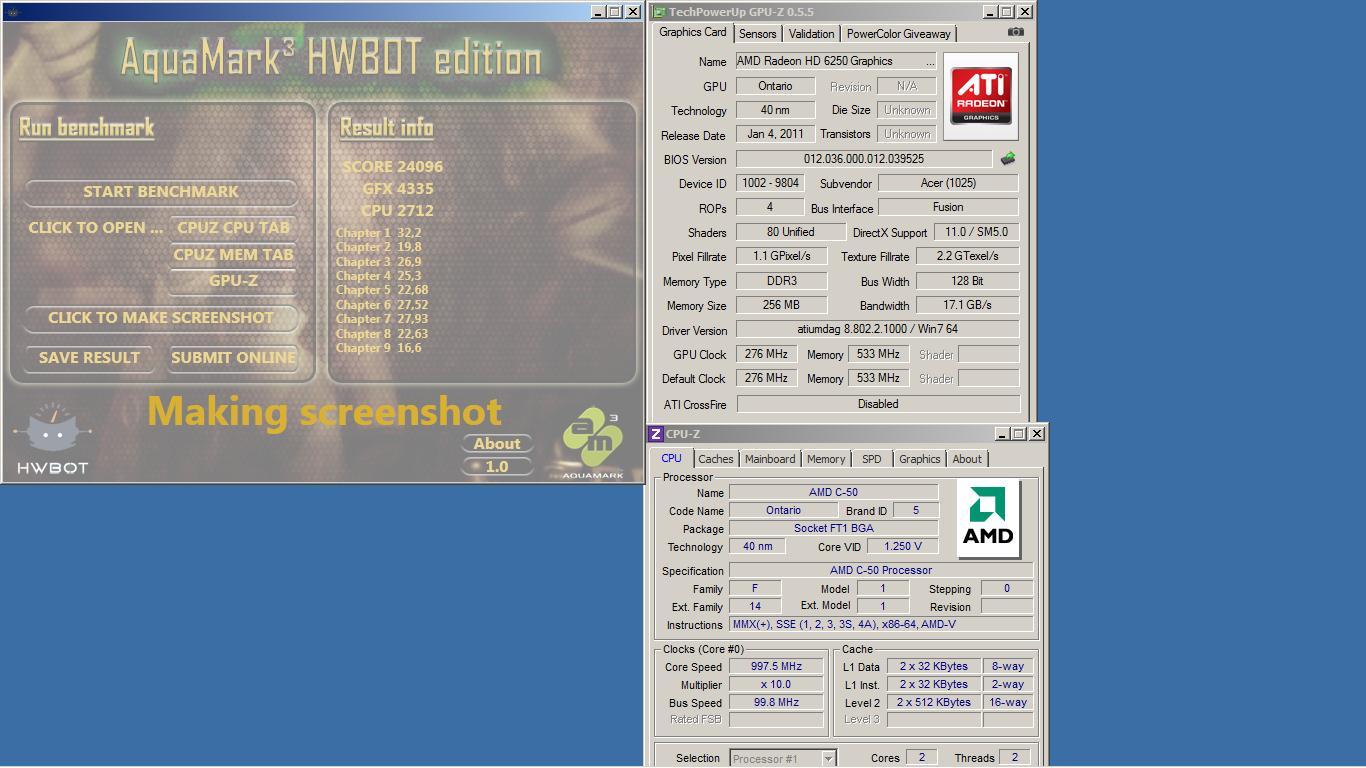This screenshot has width=1366, height=768.
Task: Click the AMD logo in CPU-Z
Action: [x=988, y=518]
